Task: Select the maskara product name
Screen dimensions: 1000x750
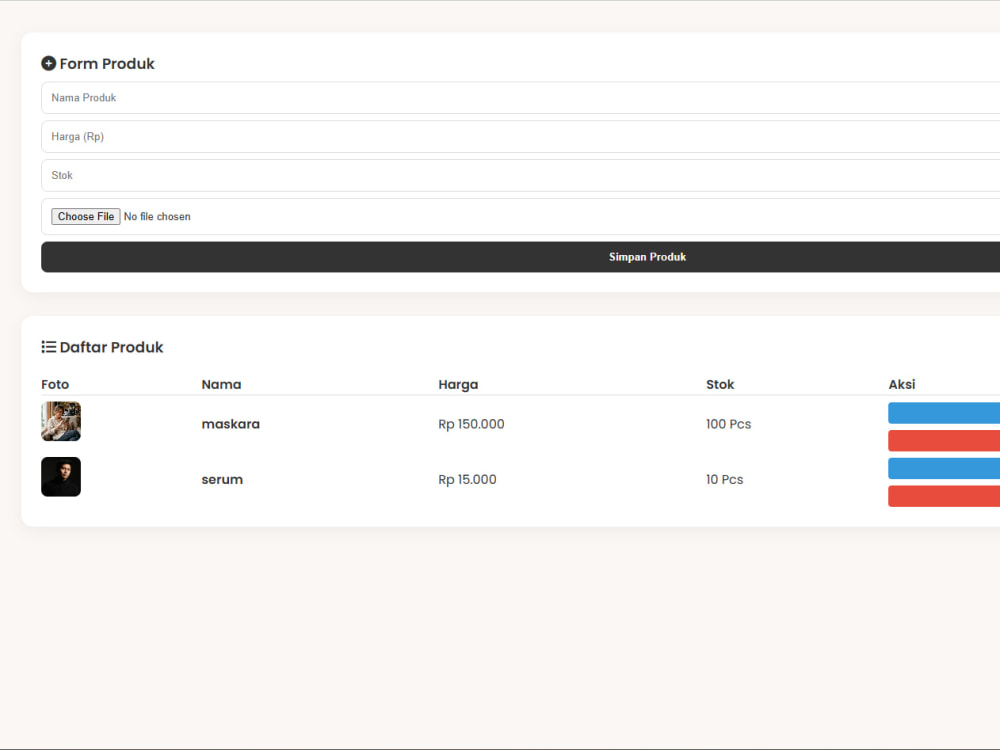Action: 231,424
